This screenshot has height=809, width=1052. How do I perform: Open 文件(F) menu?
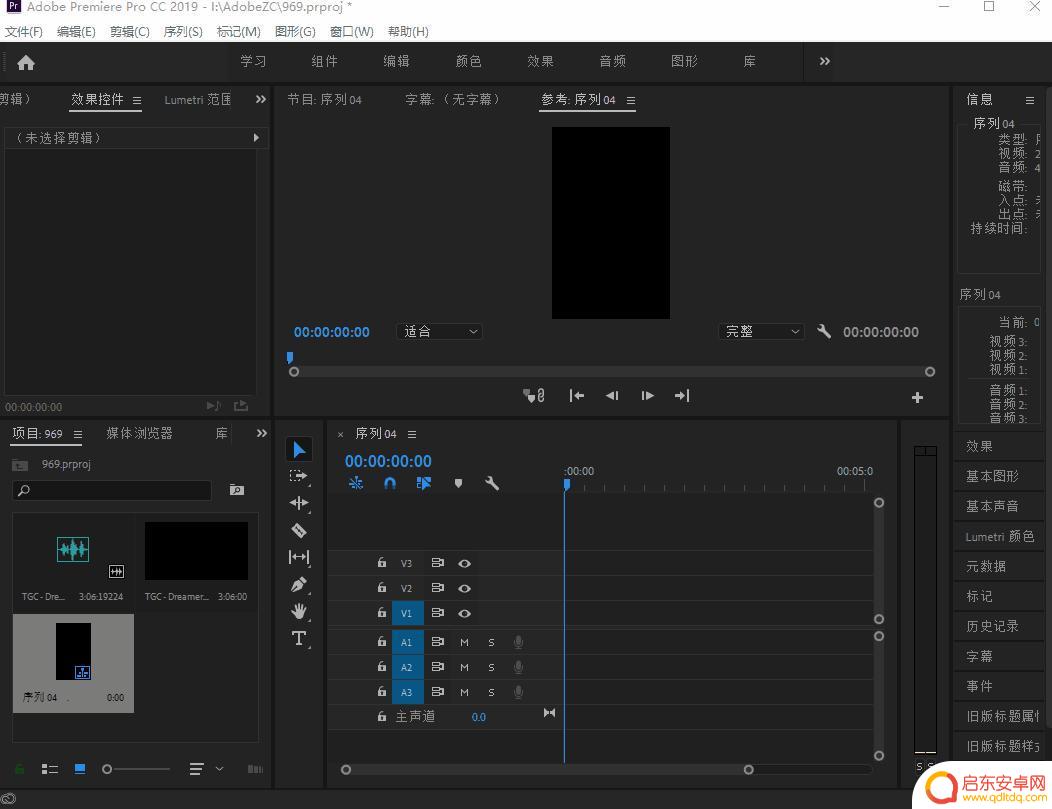23,32
